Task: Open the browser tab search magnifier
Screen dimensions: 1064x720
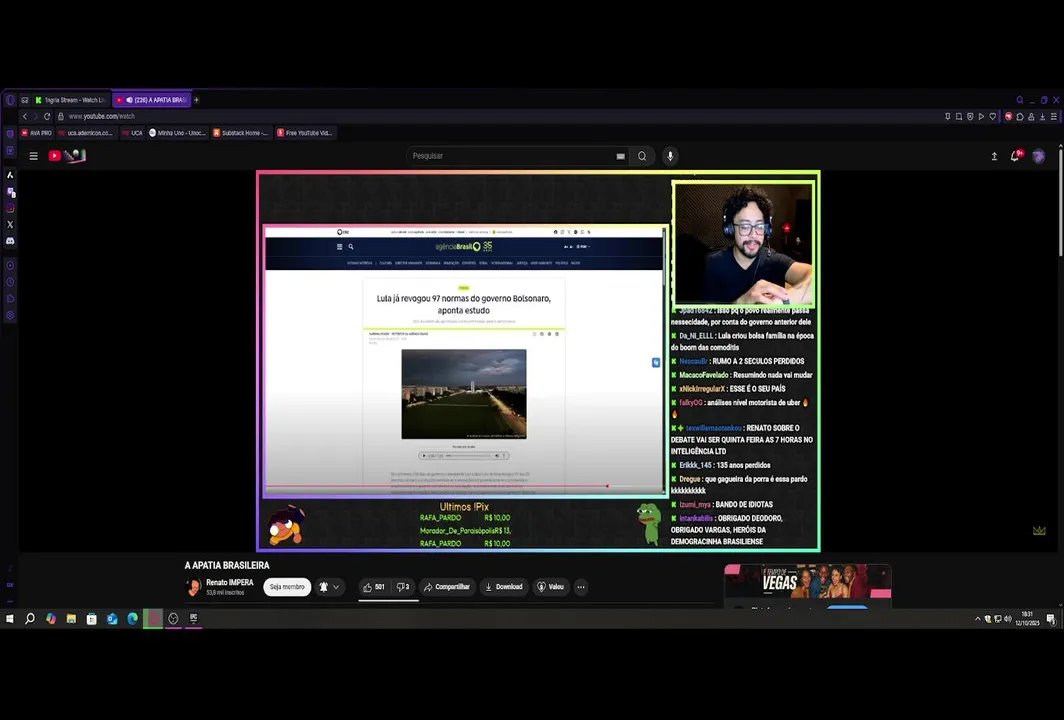Action: click(1020, 100)
